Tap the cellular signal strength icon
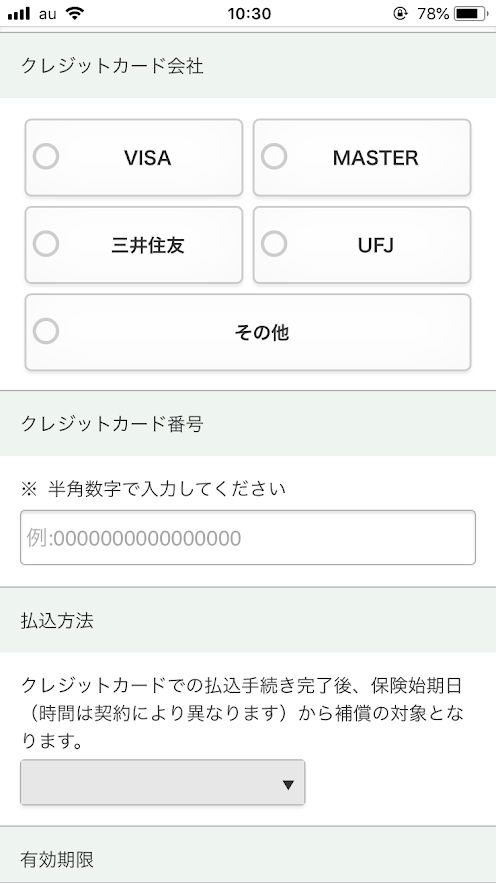Viewport: 496px width, 883px height. click(19, 14)
